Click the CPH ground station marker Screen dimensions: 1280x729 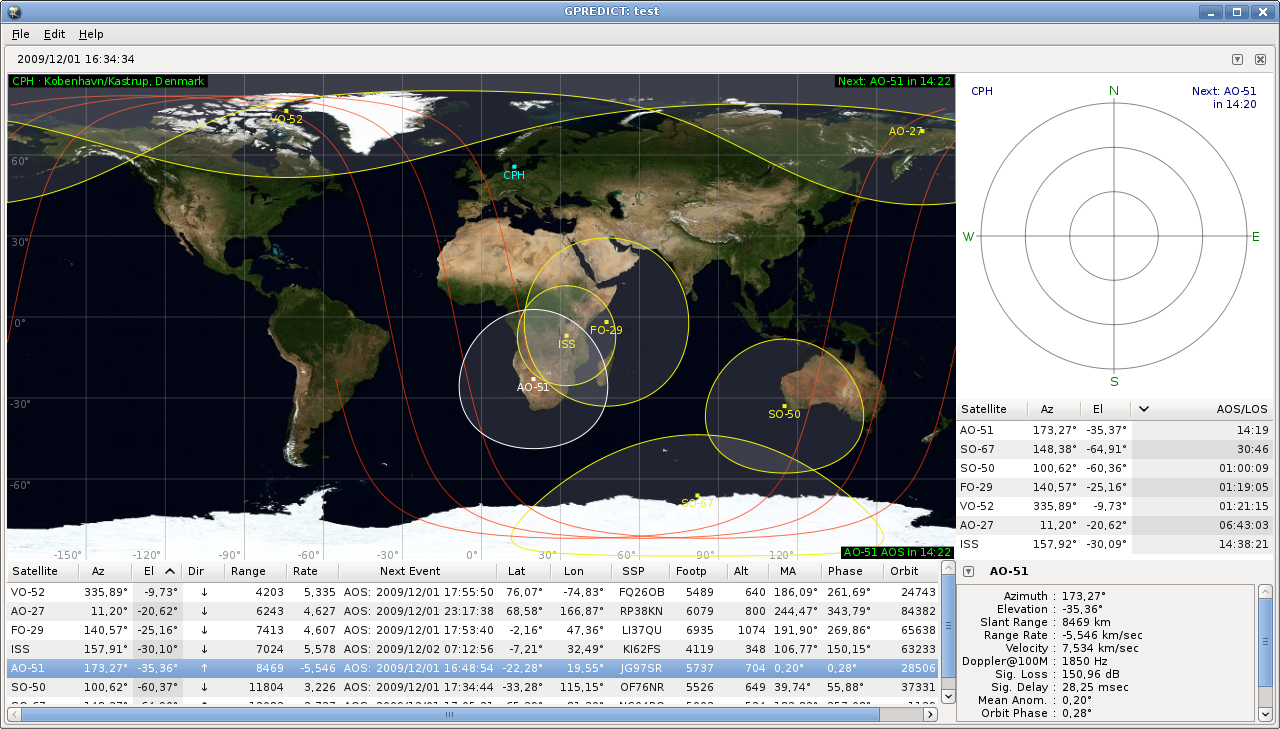pos(513,167)
